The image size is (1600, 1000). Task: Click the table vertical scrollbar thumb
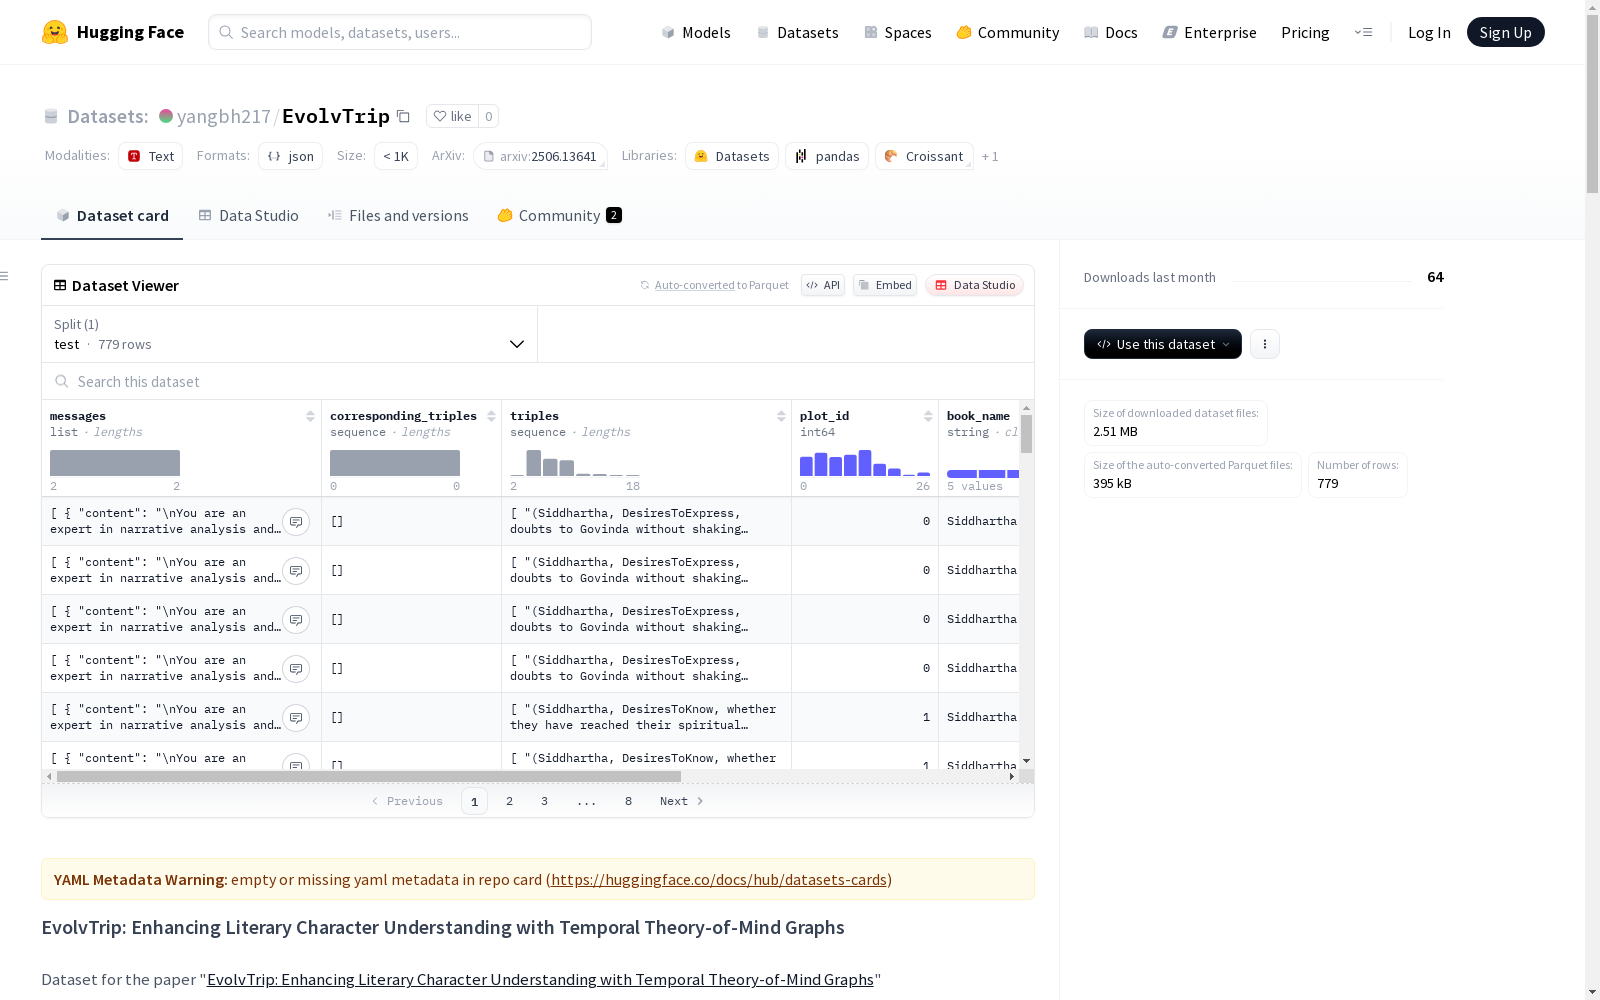point(1026,434)
